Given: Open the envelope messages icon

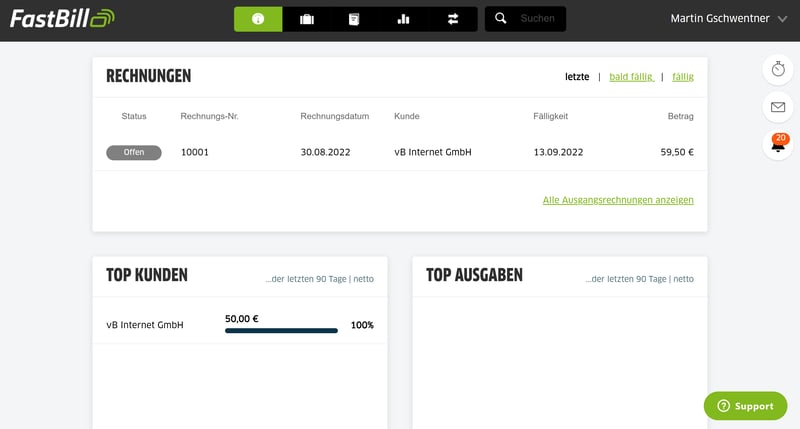Looking at the screenshot, I should [x=778, y=107].
